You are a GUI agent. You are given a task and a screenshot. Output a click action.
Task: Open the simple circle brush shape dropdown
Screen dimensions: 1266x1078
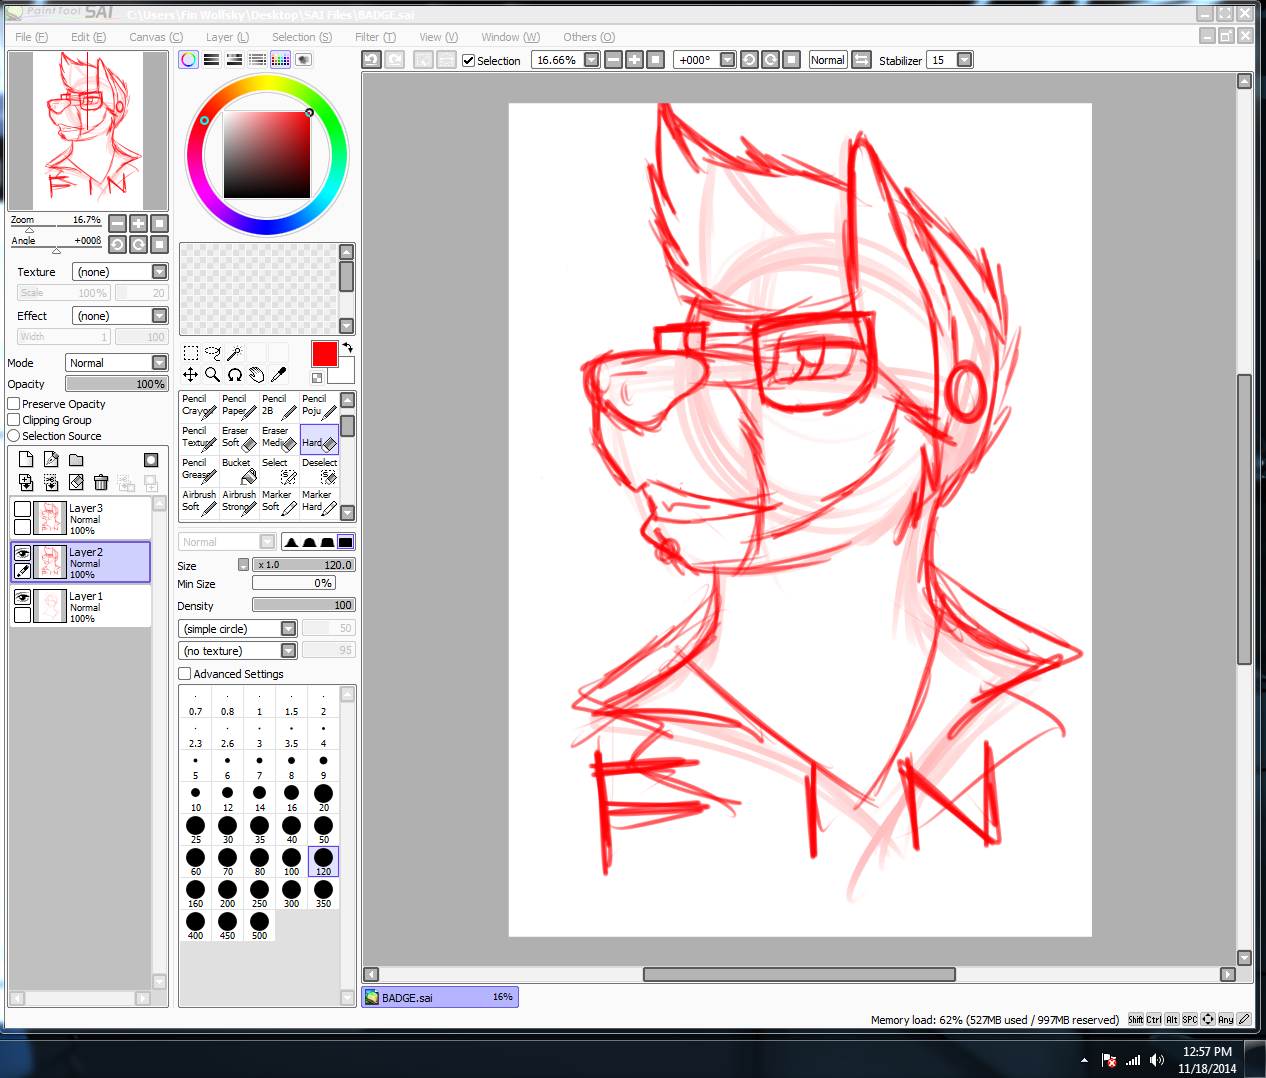point(288,629)
